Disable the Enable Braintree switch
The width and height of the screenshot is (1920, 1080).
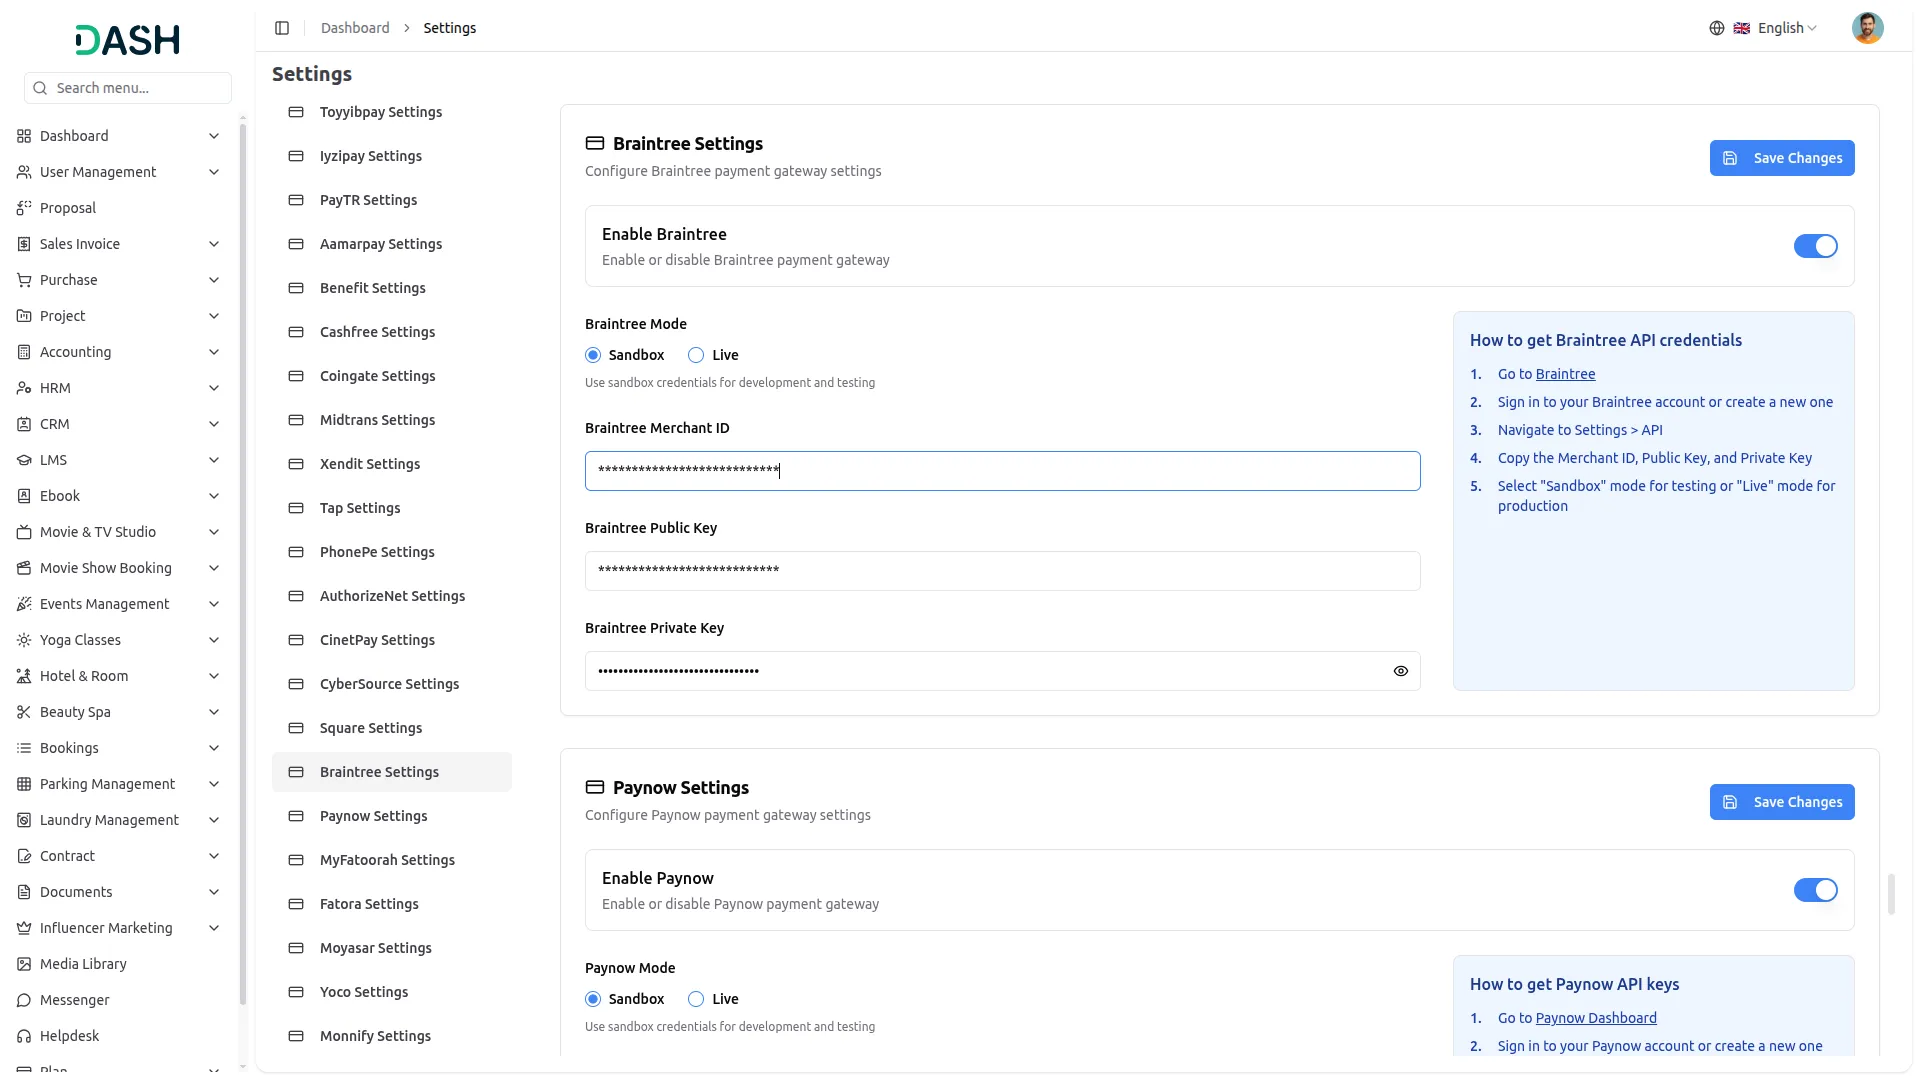pos(1815,246)
